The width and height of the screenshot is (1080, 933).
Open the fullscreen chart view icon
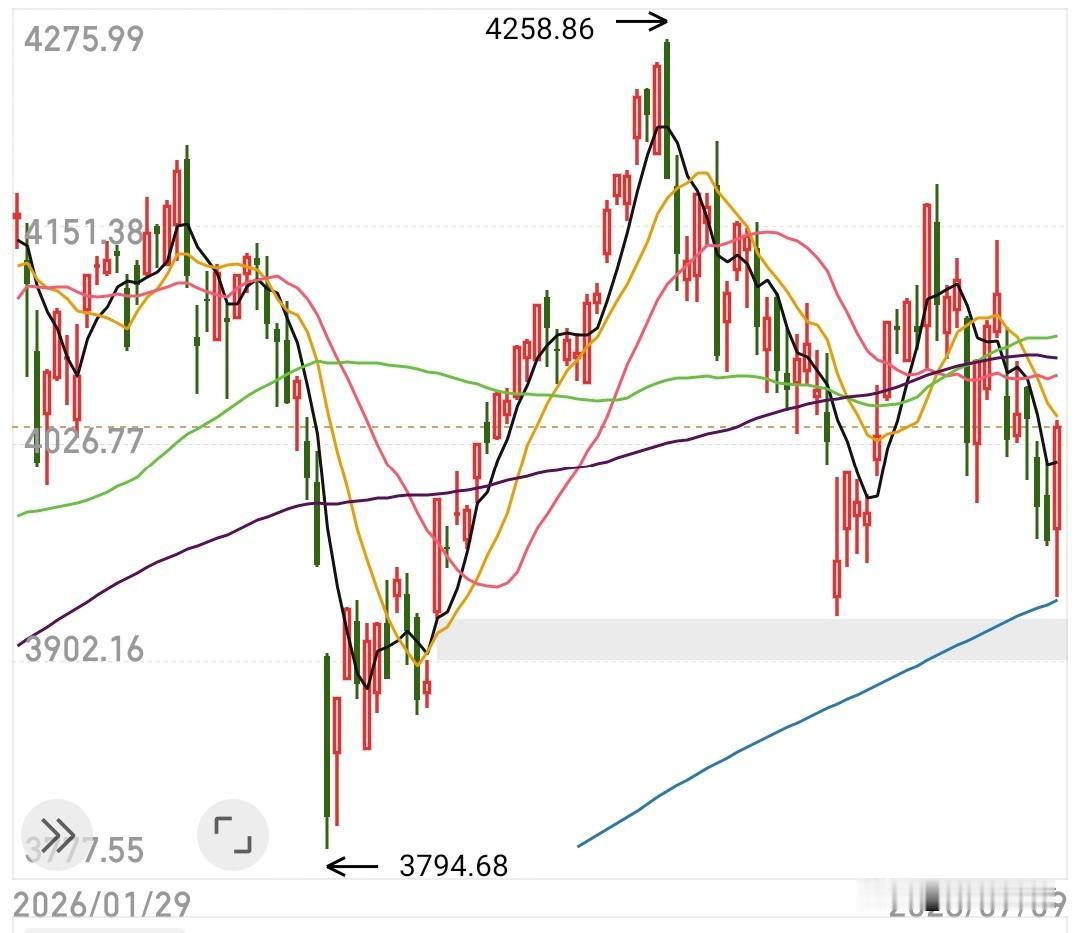point(232,835)
